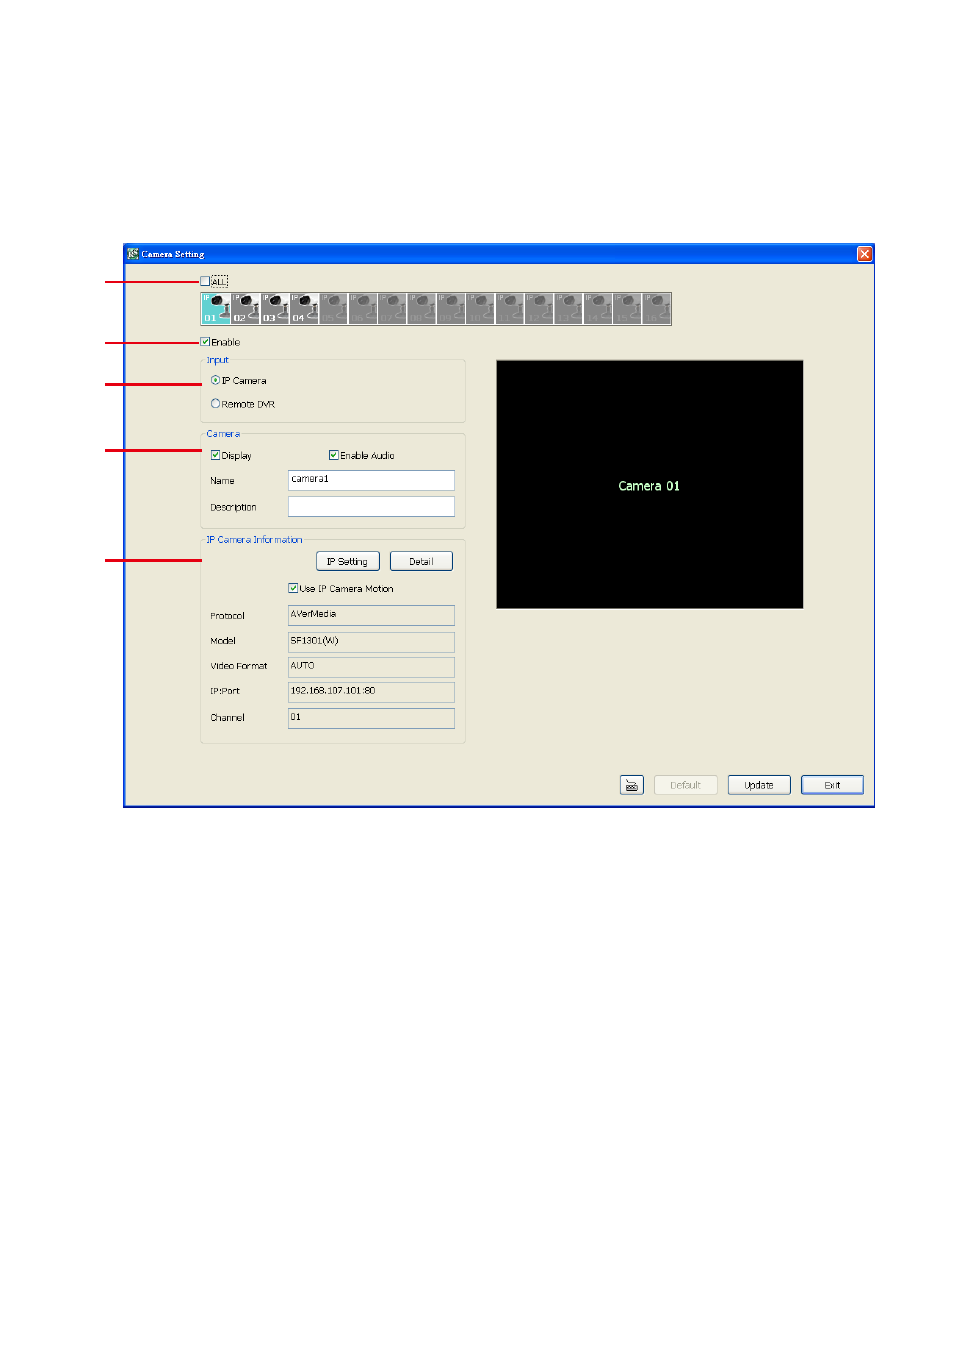Click the IP:Port field value

pyautogui.click(x=371, y=692)
